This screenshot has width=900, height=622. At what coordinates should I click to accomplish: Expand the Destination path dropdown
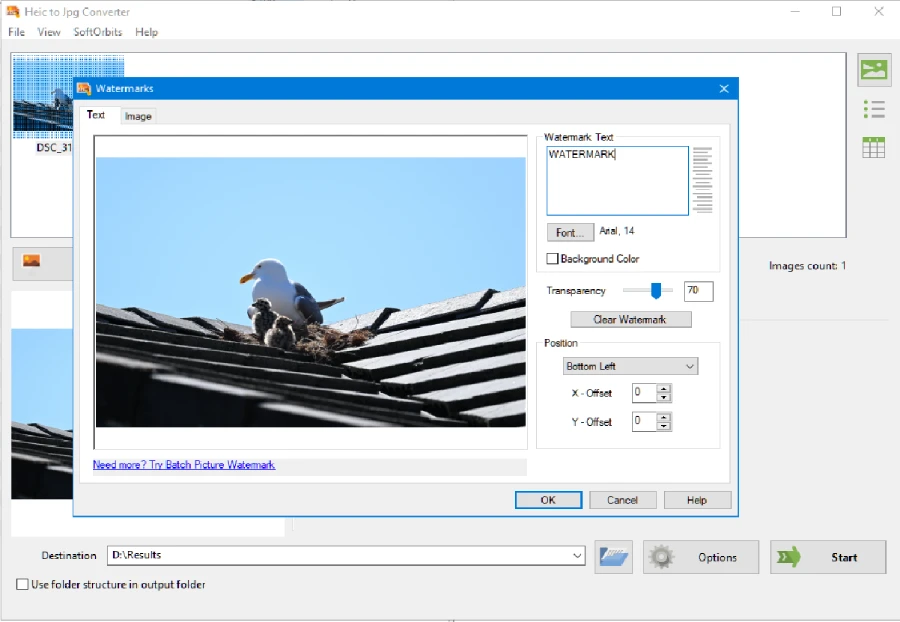pos(577,555)
